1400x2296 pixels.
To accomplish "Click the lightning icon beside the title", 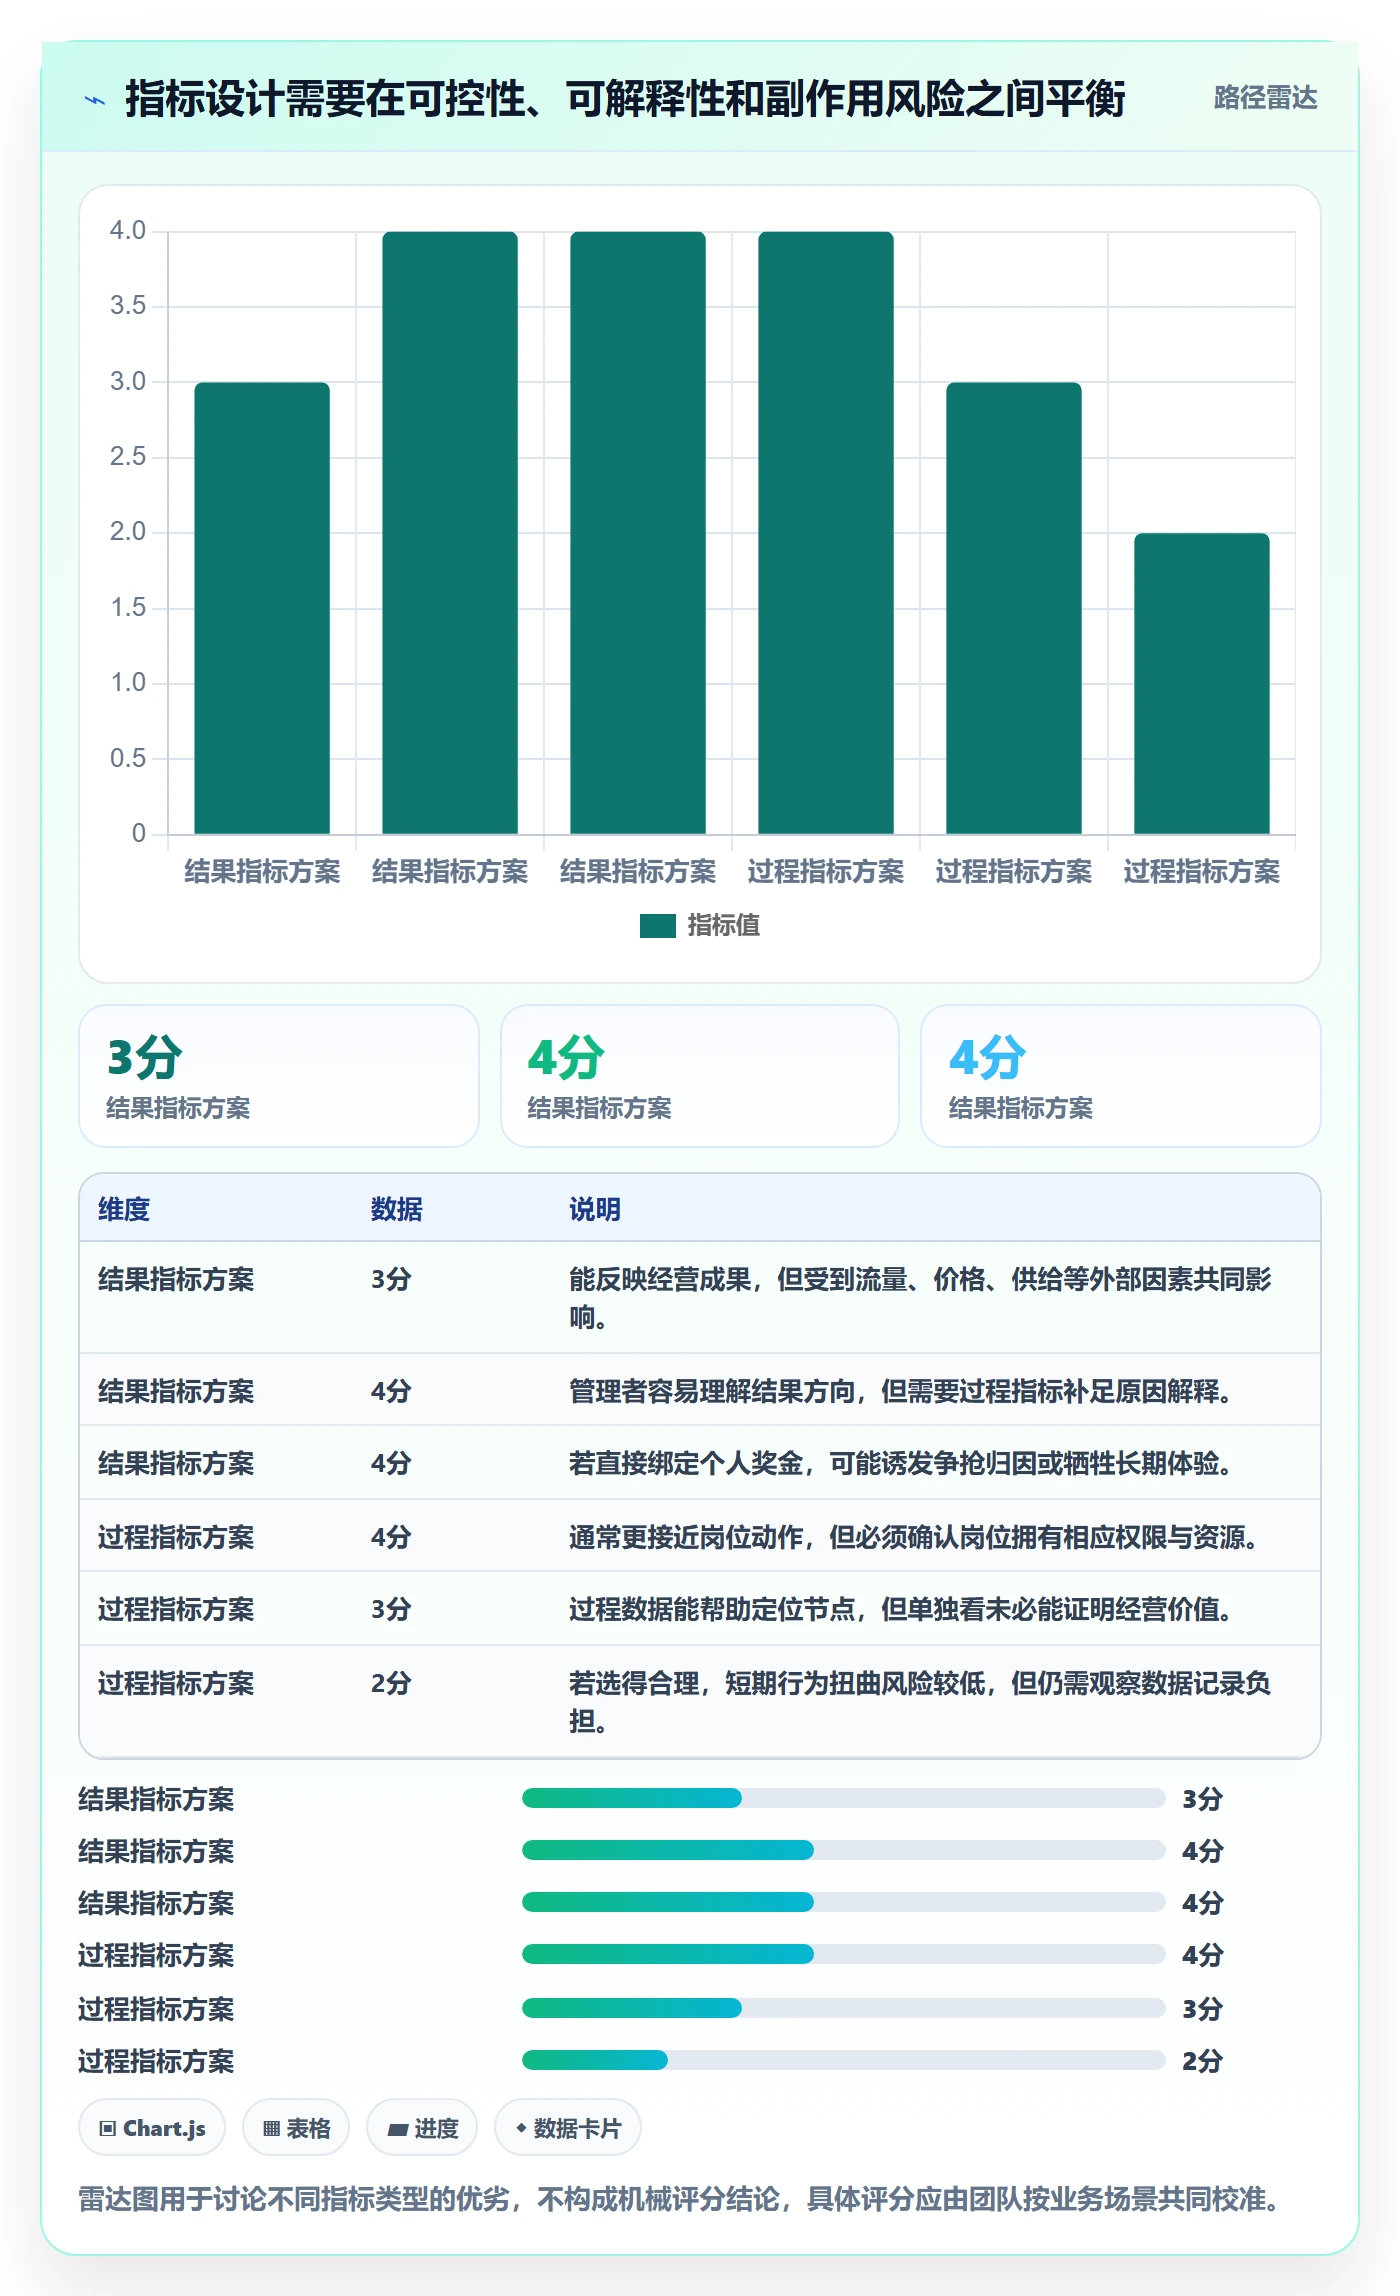I will (95, 100).
